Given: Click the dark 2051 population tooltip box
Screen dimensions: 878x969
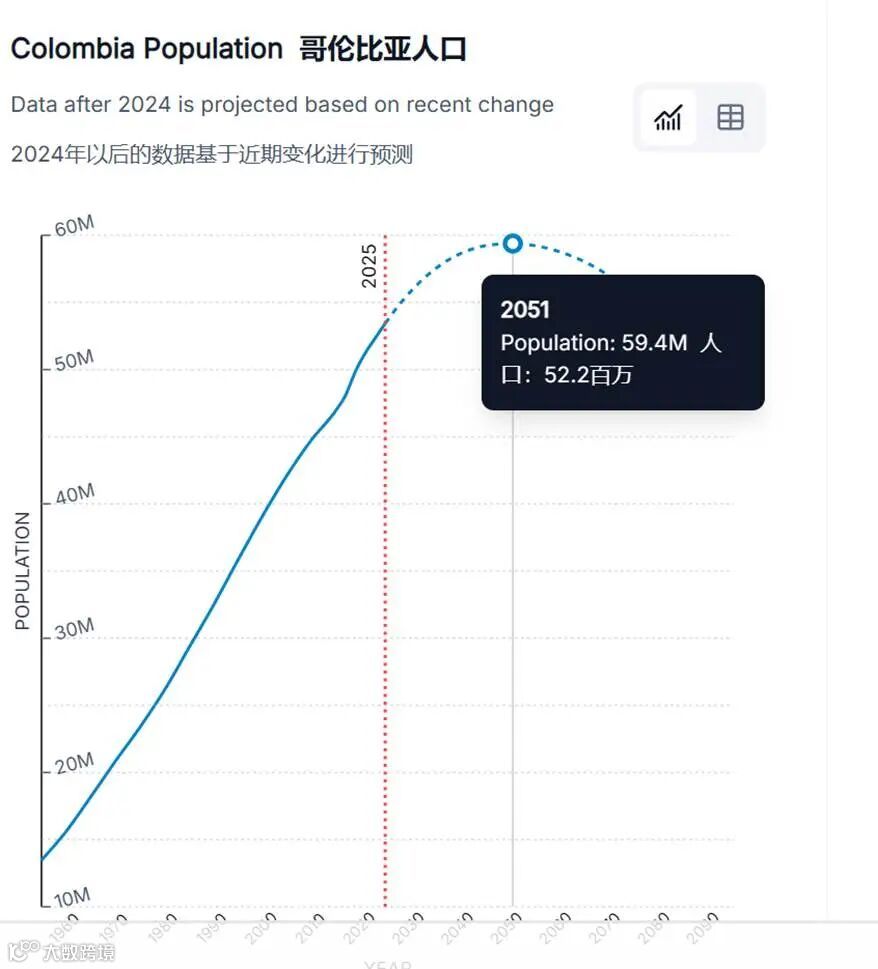Looking at the screenshot, I should (622, 342).
